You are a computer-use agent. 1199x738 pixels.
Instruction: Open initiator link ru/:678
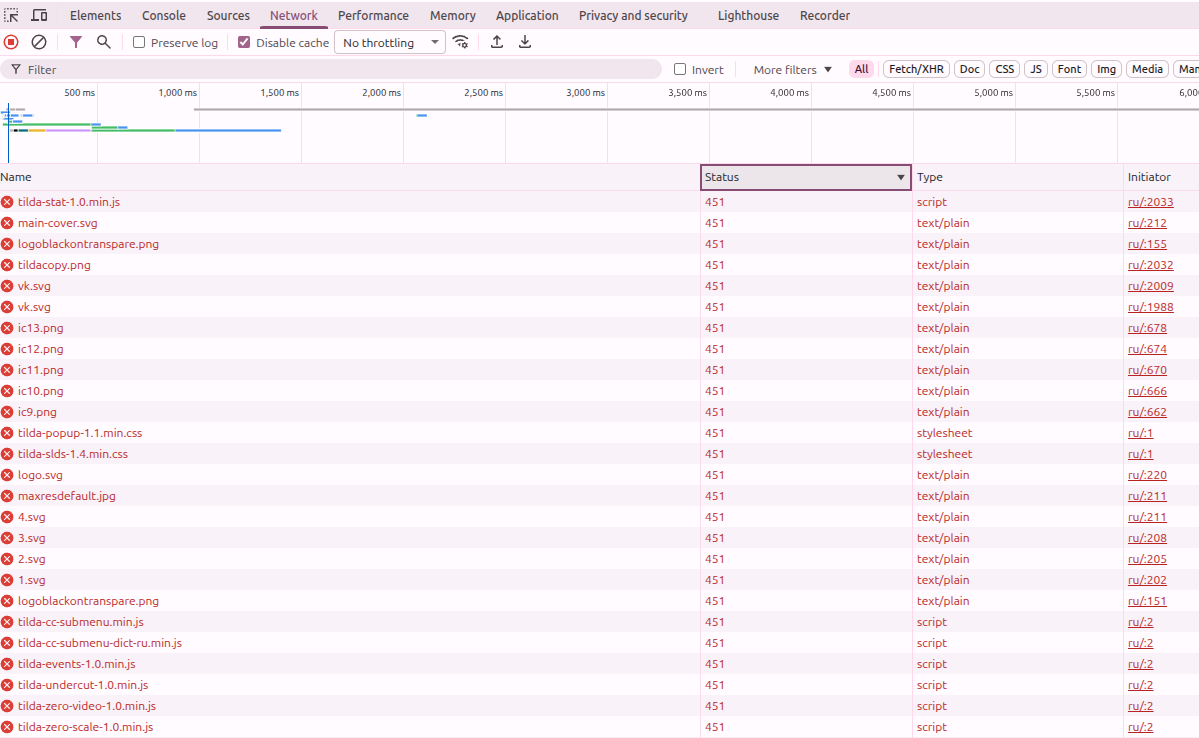pos(1147,328)
